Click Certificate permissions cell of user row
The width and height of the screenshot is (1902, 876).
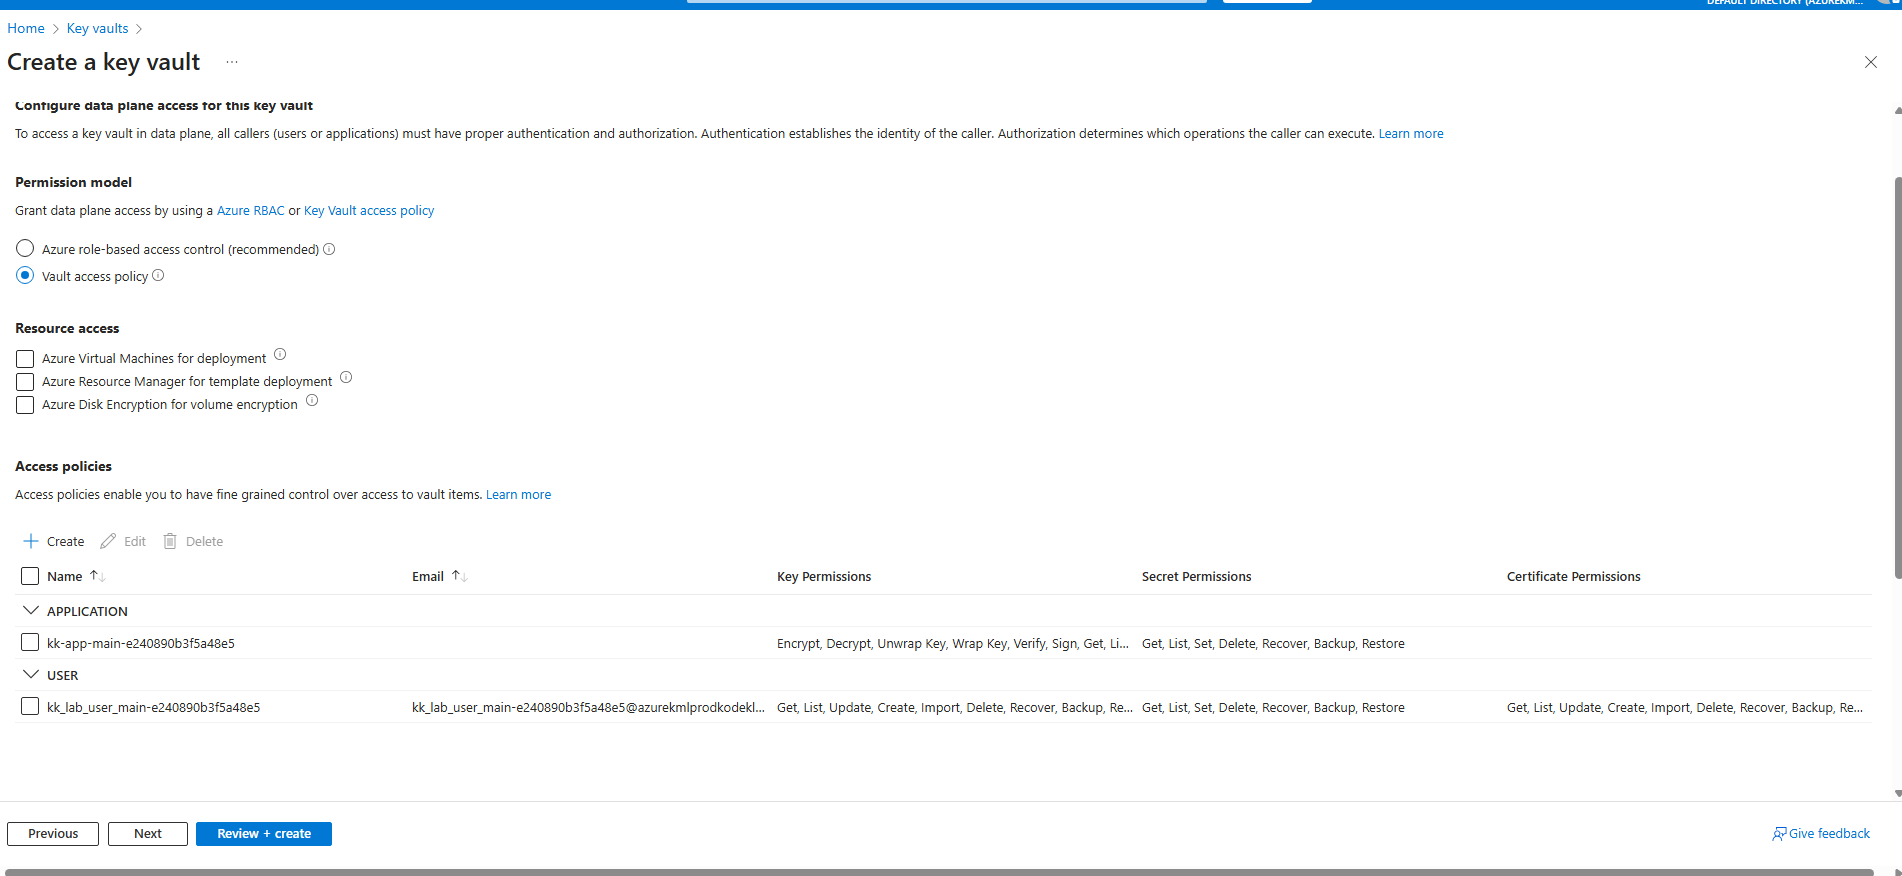[x=1685, y=707]
